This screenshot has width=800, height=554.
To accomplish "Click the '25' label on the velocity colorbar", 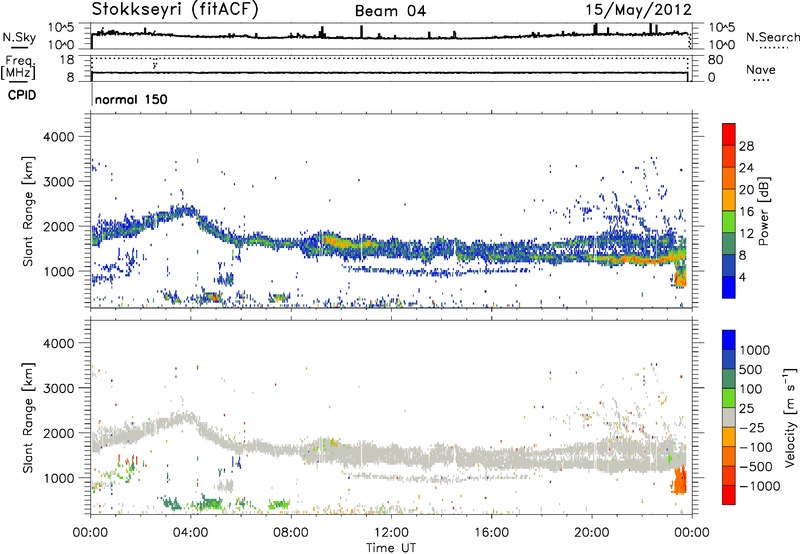I will [746, 408].
